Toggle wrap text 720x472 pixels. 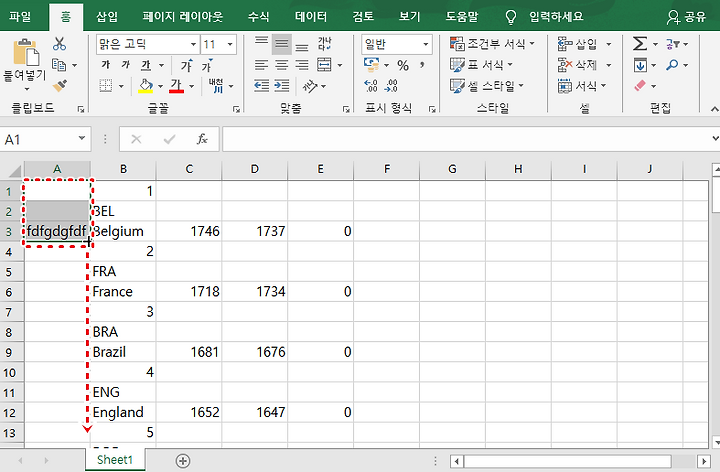click(x=324, y=44)
